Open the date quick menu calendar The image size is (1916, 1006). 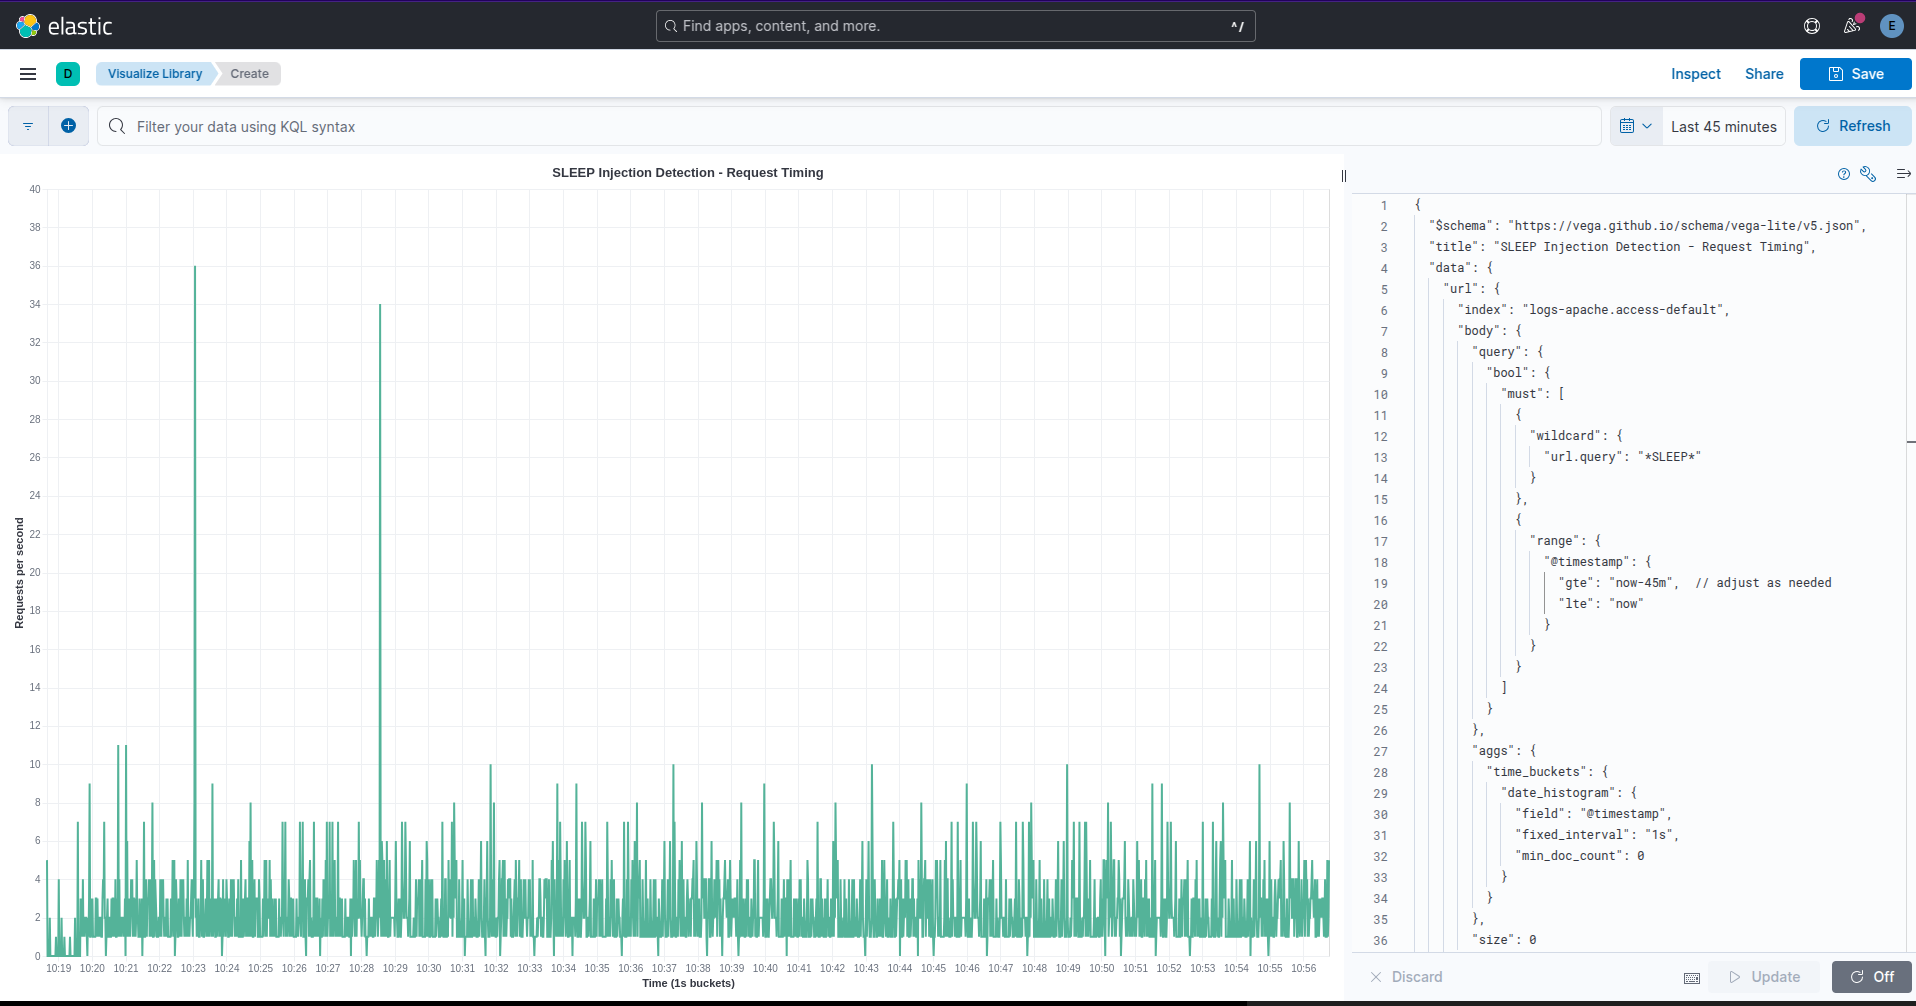coord(1635,126)
